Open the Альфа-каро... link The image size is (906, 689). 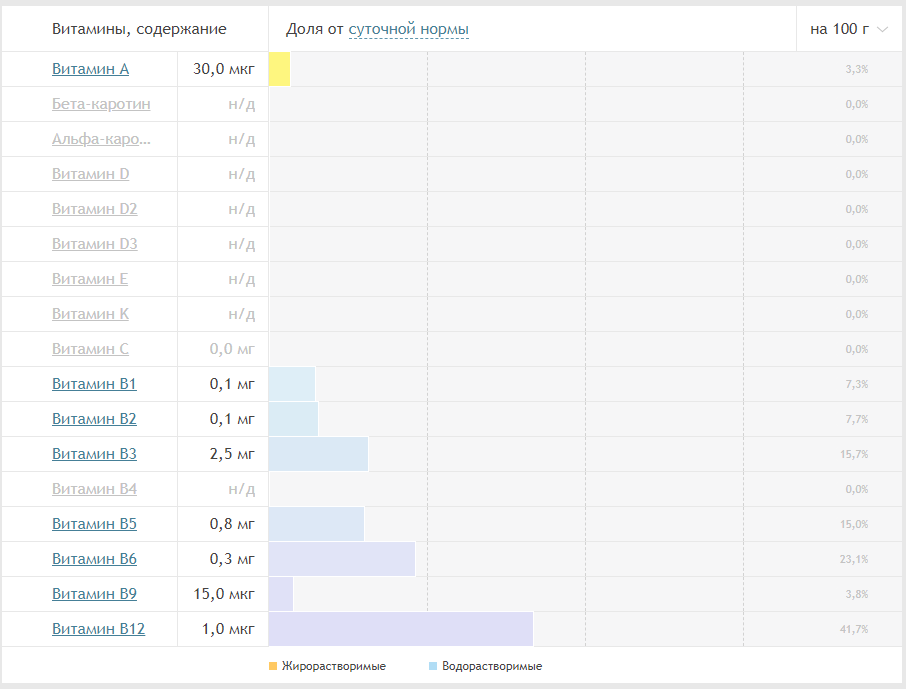pyautogui.click(x=101, y=139)
